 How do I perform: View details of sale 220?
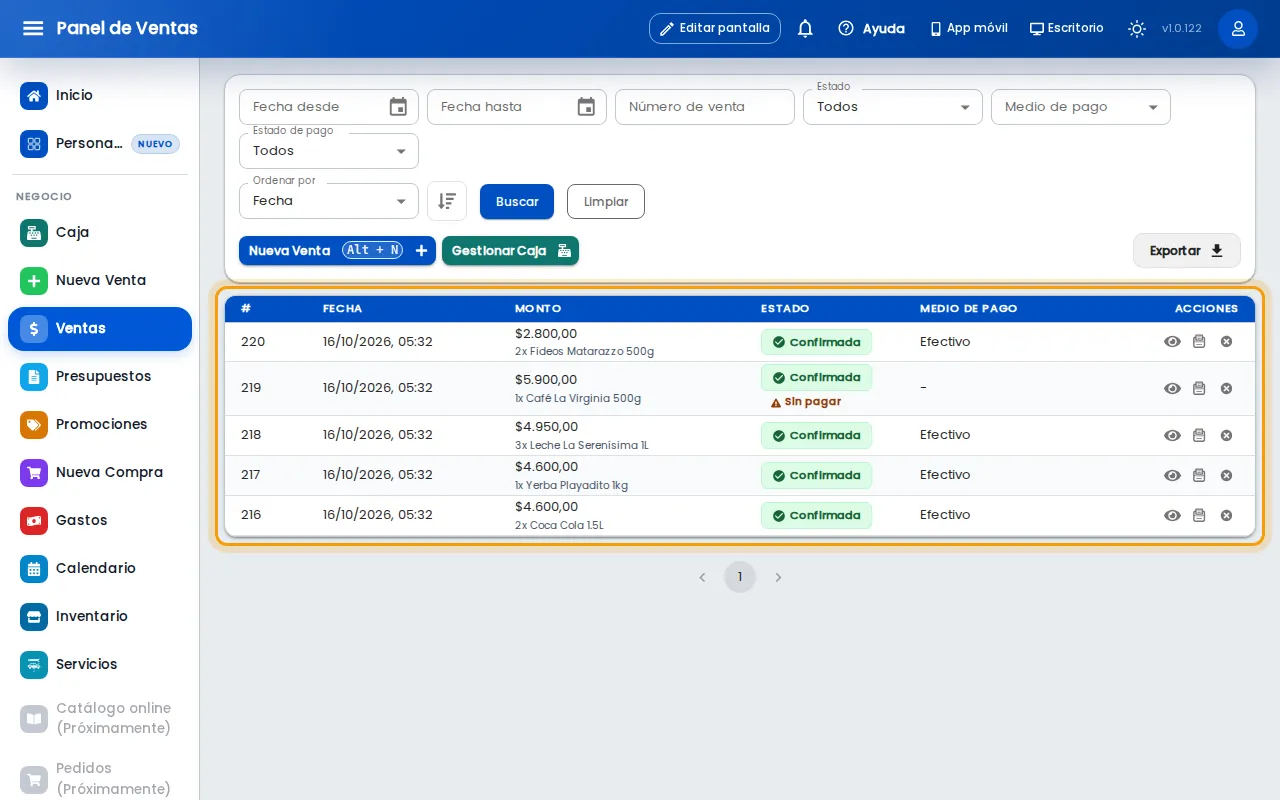click(1172, 342)
